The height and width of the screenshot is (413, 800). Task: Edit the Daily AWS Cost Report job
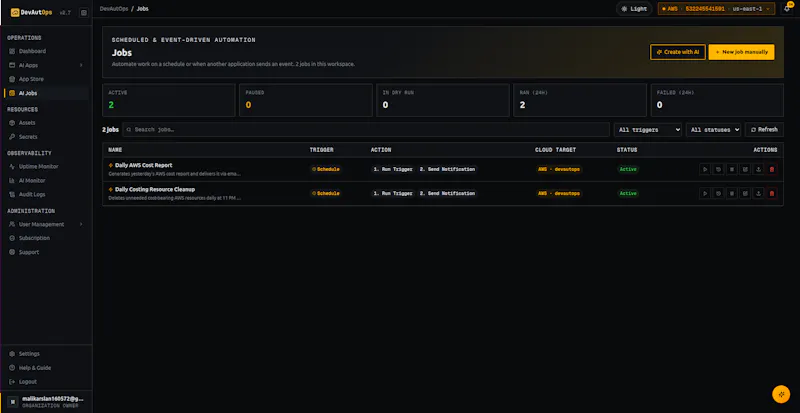coord(745,169)
